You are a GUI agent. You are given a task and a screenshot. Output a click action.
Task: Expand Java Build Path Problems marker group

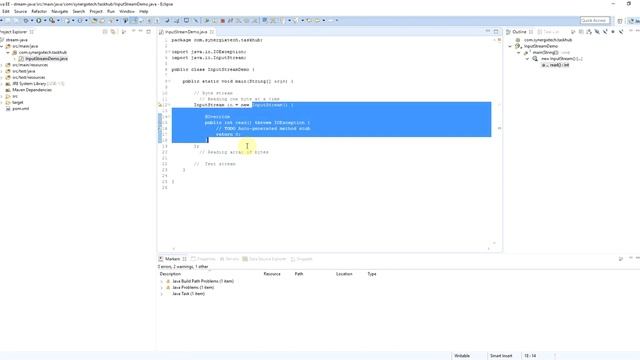(162, 282)
